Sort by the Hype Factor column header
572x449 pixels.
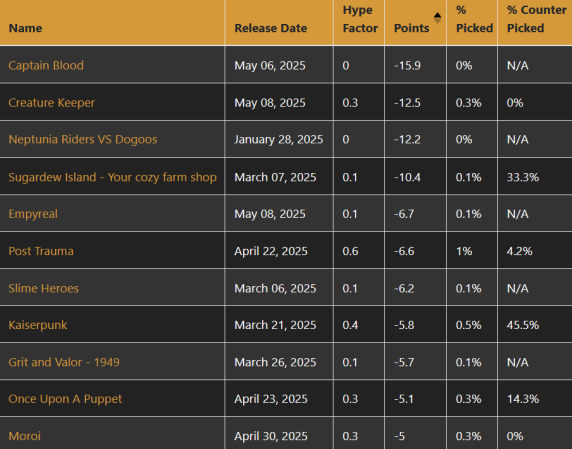(x=360, y=19)
